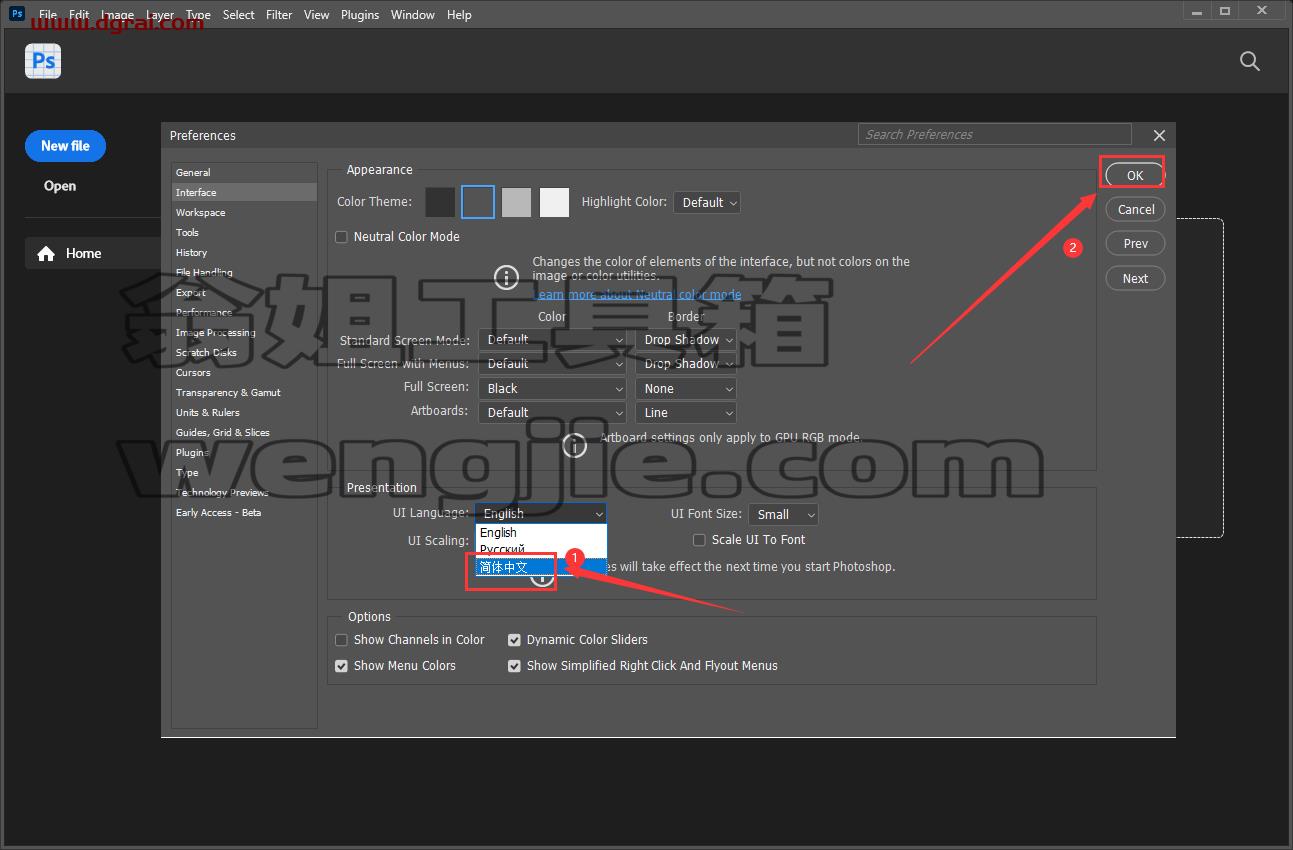Screen dimensions: 1293x850
Task: Click the Artboard settings info icon
Action: pyautogui.click(x=574, y=445)
